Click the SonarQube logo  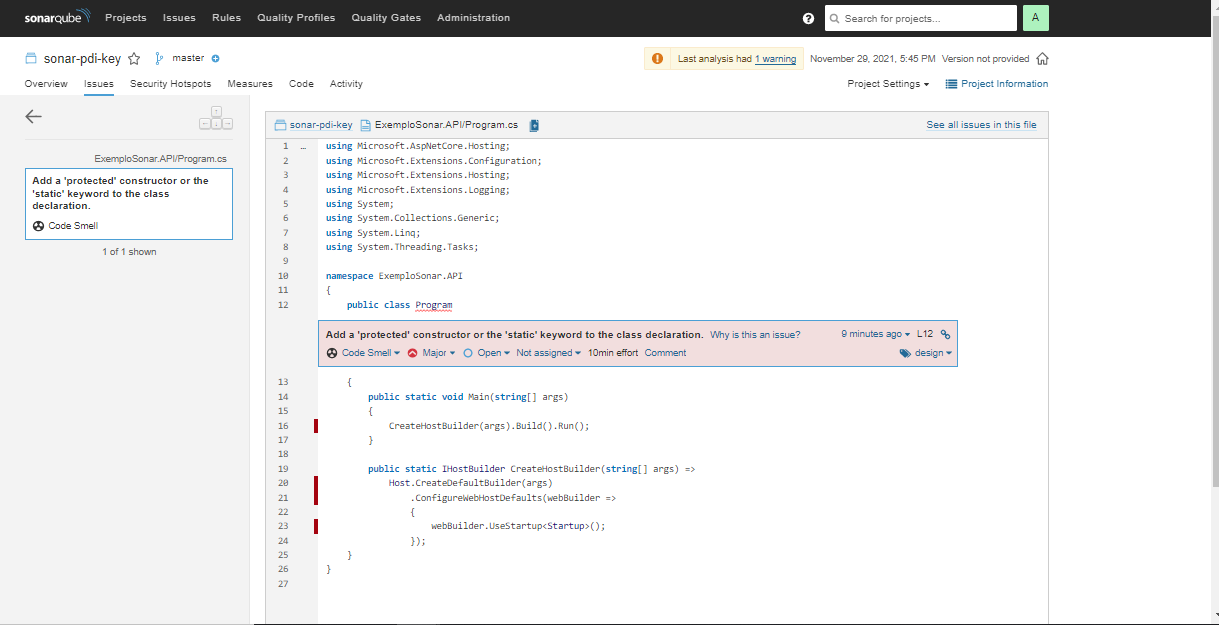tap(57, 17)
